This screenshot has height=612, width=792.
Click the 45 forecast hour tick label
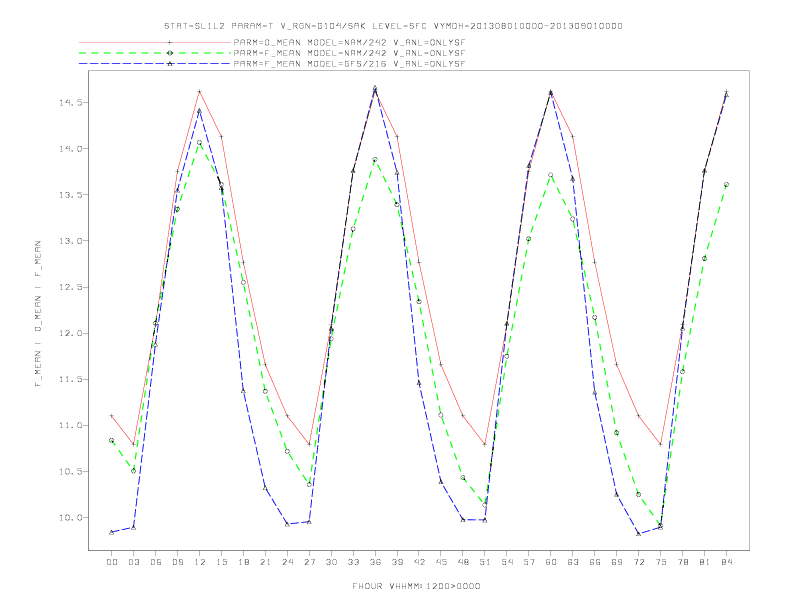coord(441,562)
